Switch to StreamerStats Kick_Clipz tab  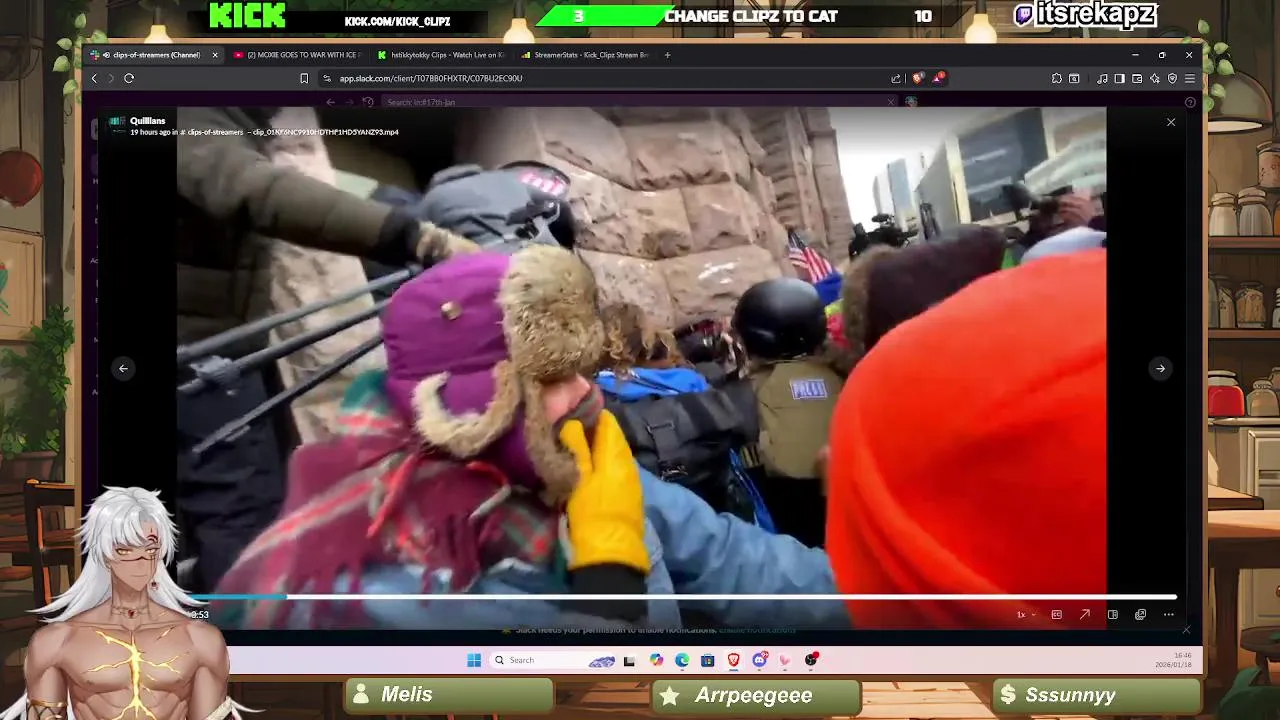(x=585, y=55)
